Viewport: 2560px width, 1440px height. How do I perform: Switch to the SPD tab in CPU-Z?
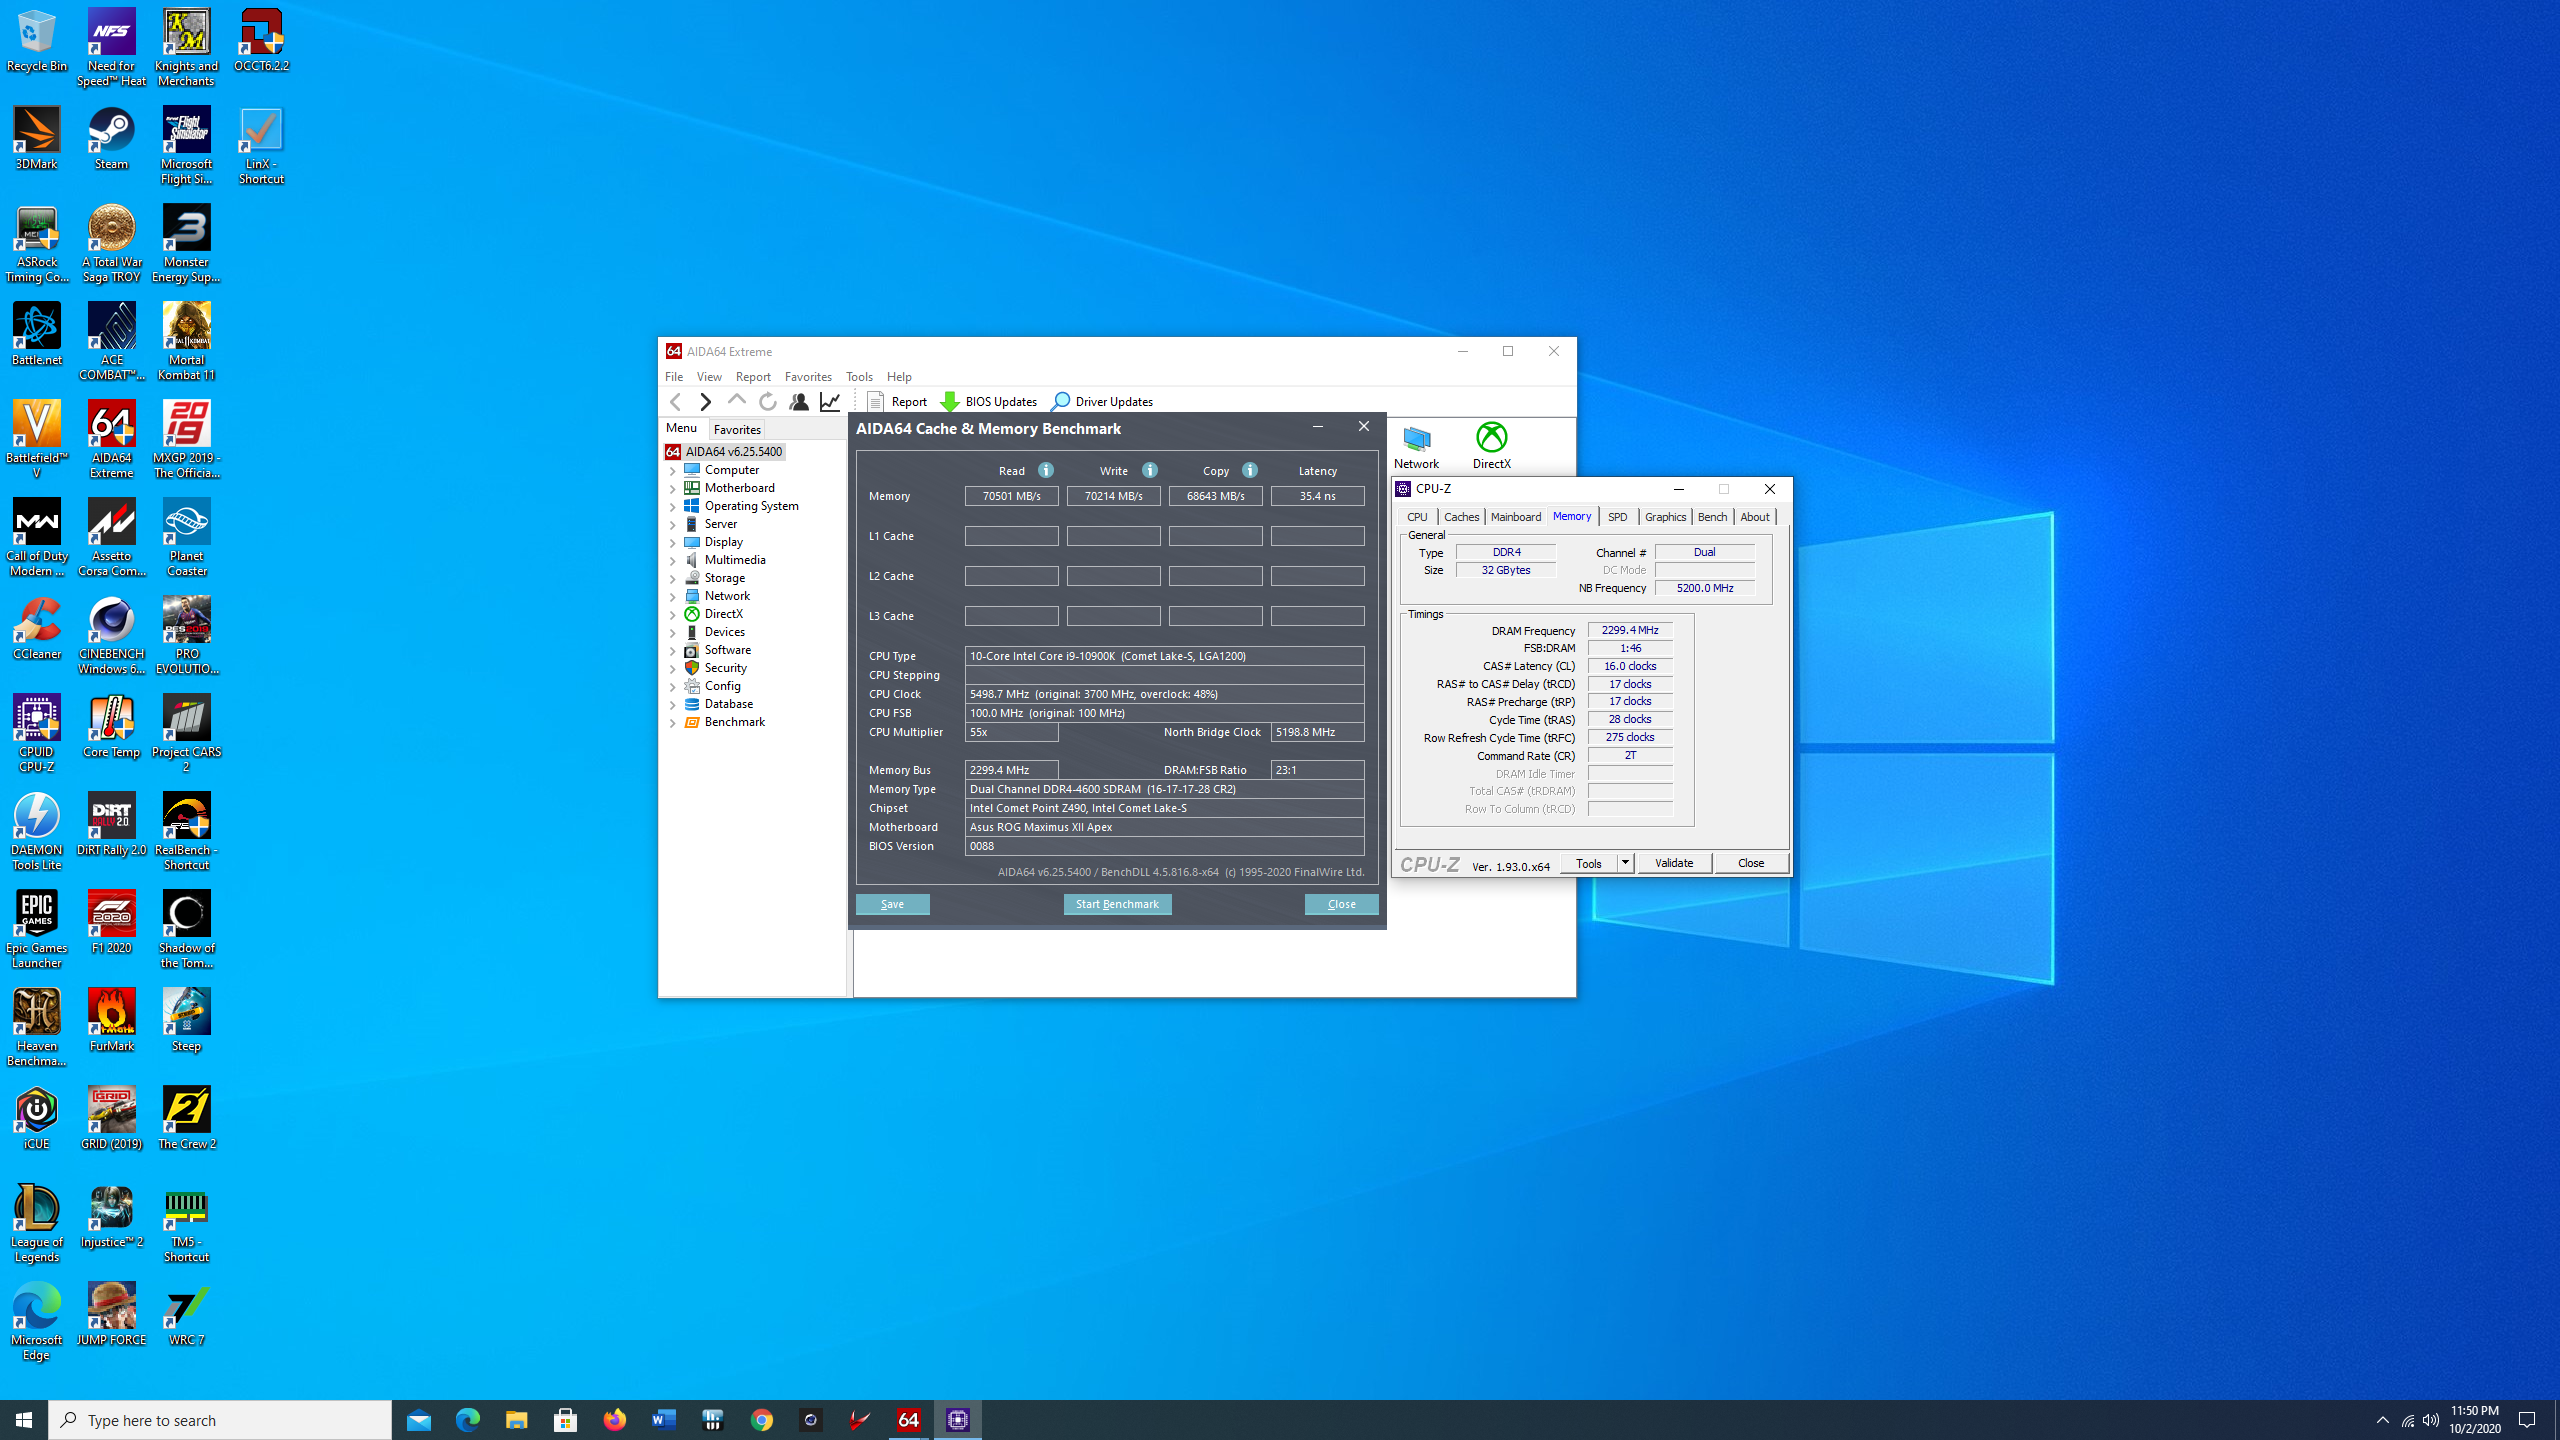[1617, 517]
